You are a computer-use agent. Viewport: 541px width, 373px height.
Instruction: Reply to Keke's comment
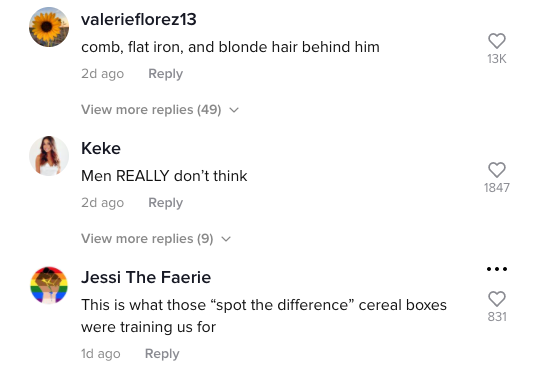(x=166, y=203)
